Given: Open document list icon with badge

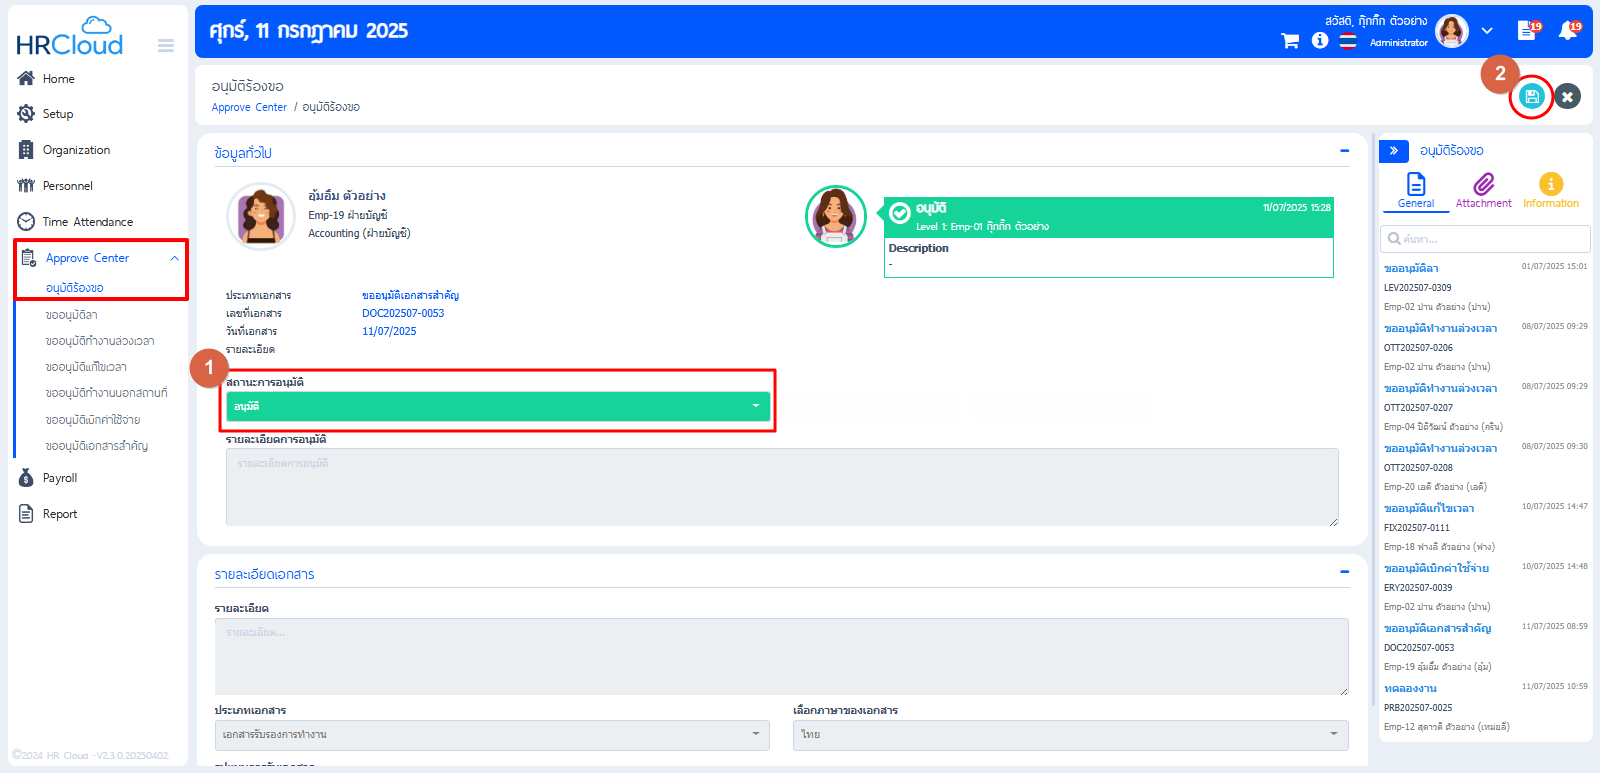Looking at the screenshot, I should click(1526, 31).
